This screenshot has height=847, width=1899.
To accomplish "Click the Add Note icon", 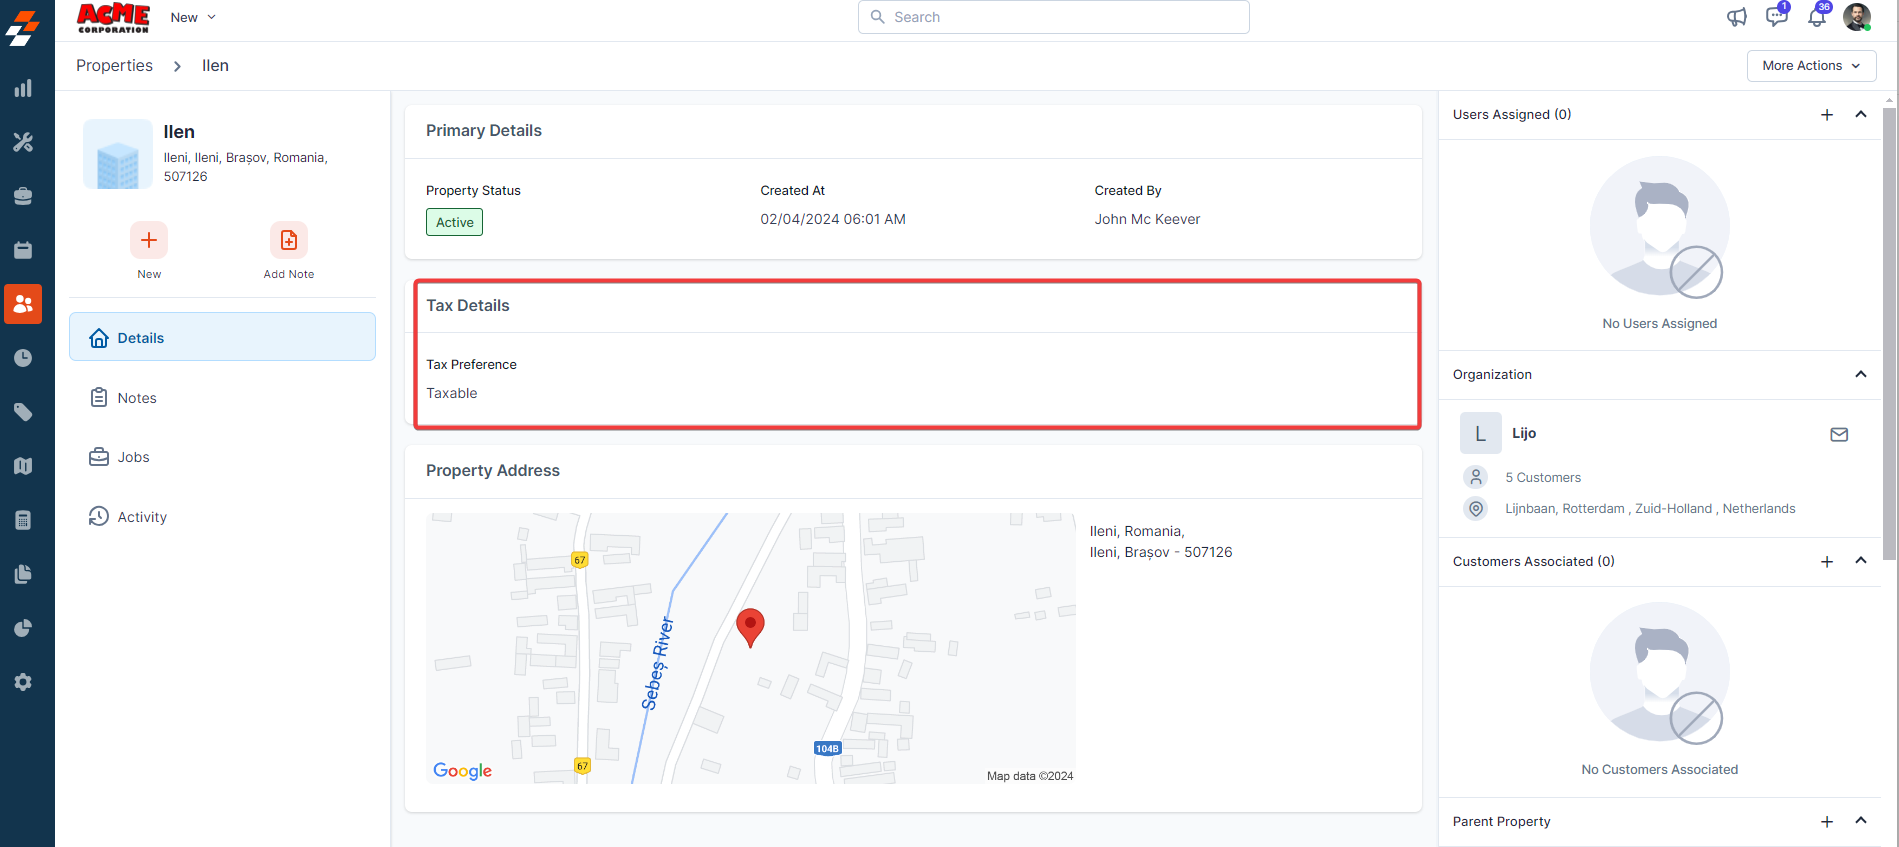I will [288, 240].
